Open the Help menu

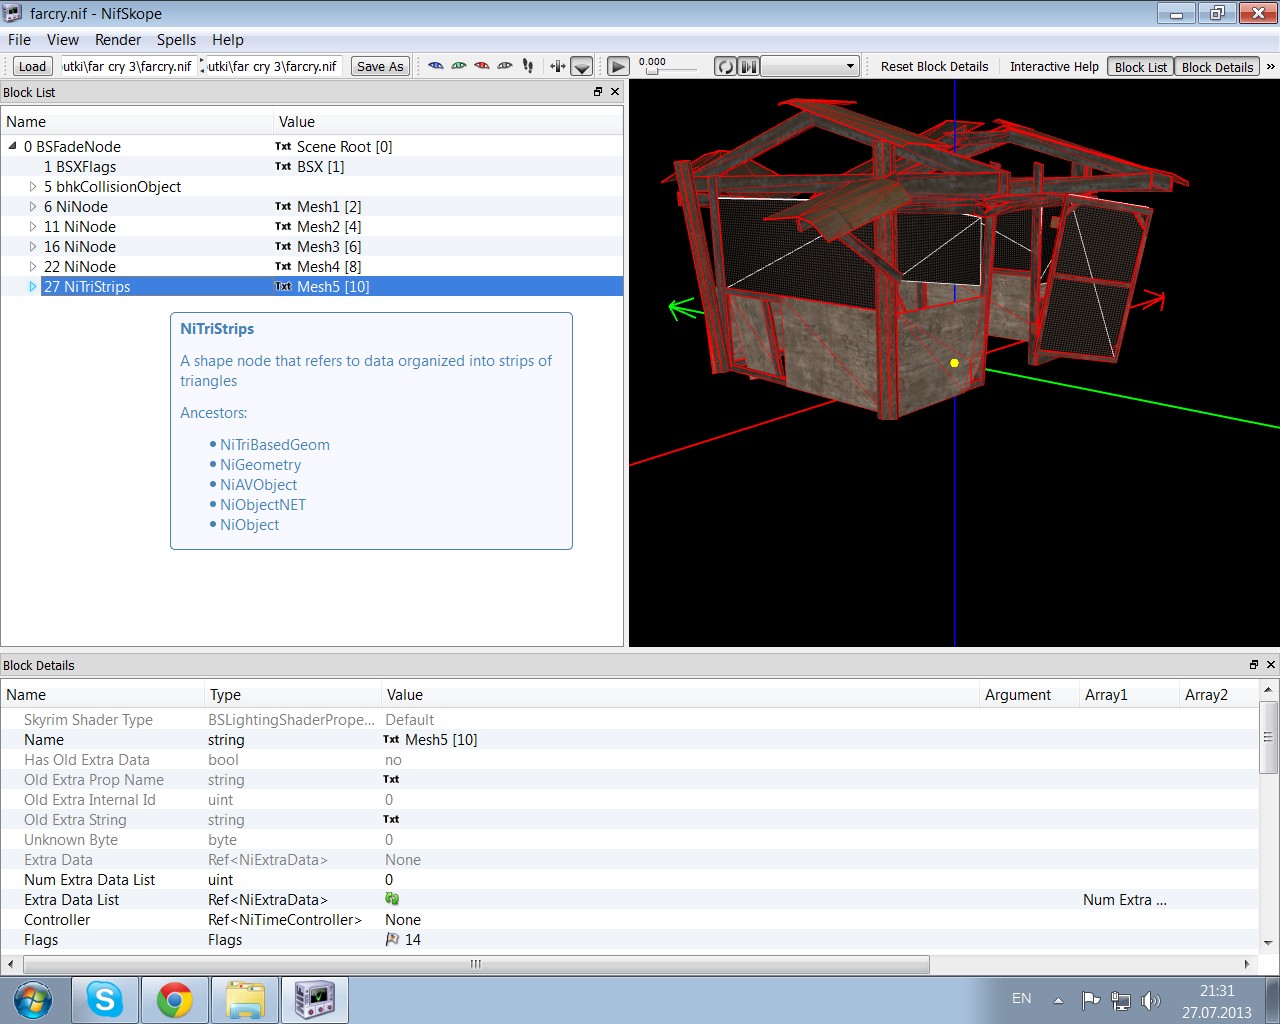click(x=228, y=40)
